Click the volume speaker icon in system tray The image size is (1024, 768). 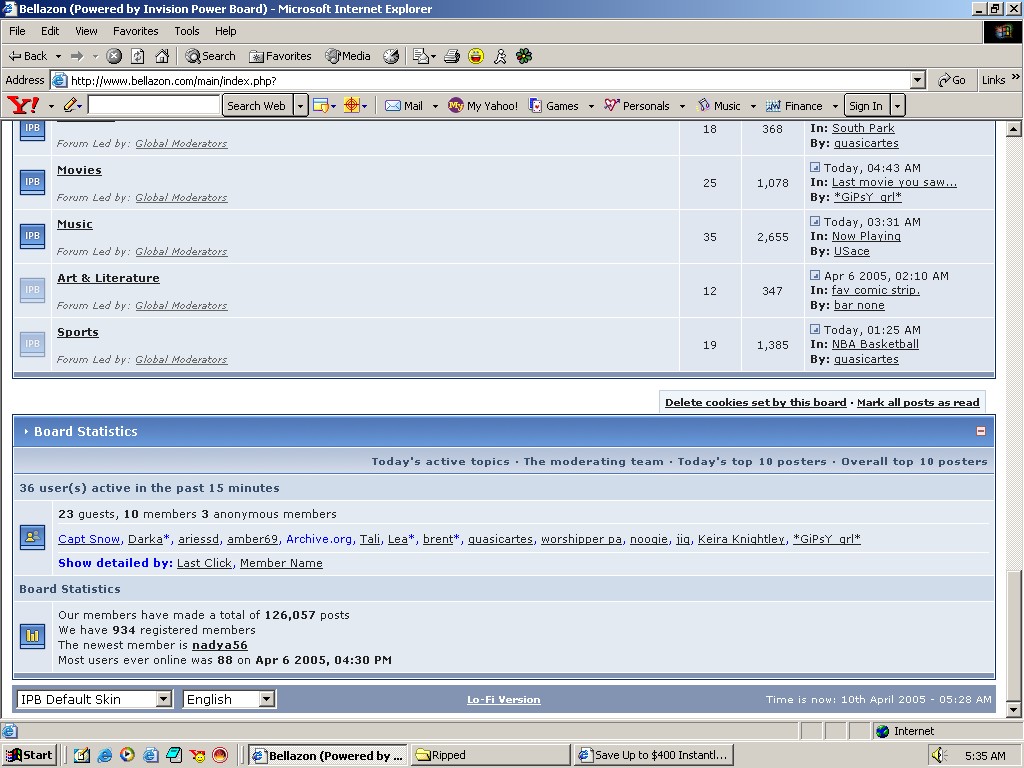938,755
